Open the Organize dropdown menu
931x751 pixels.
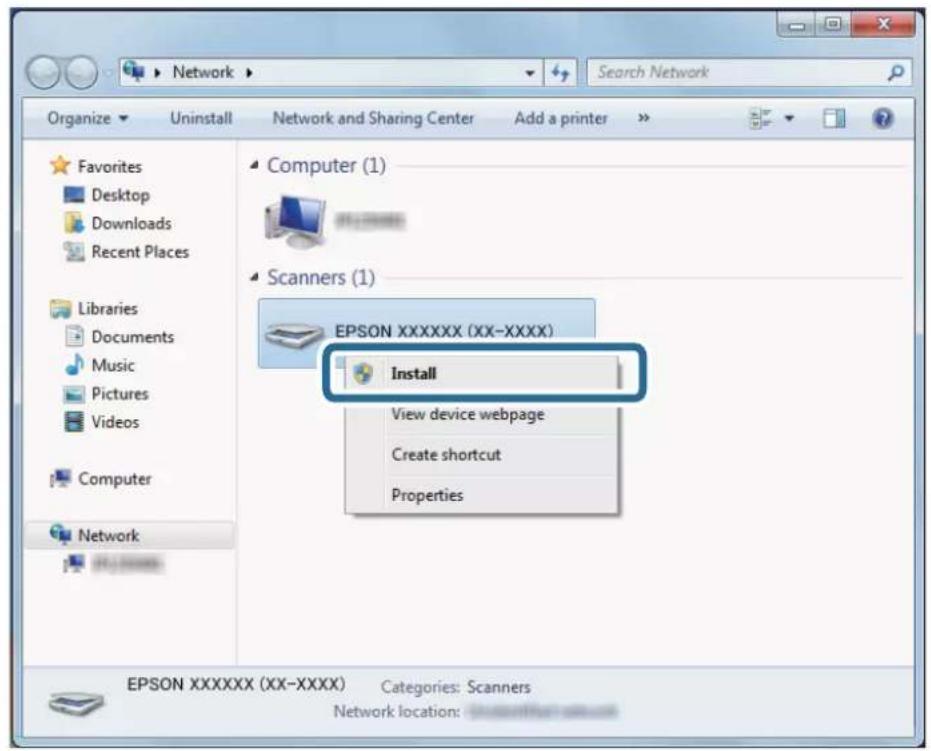pos(88,118)
